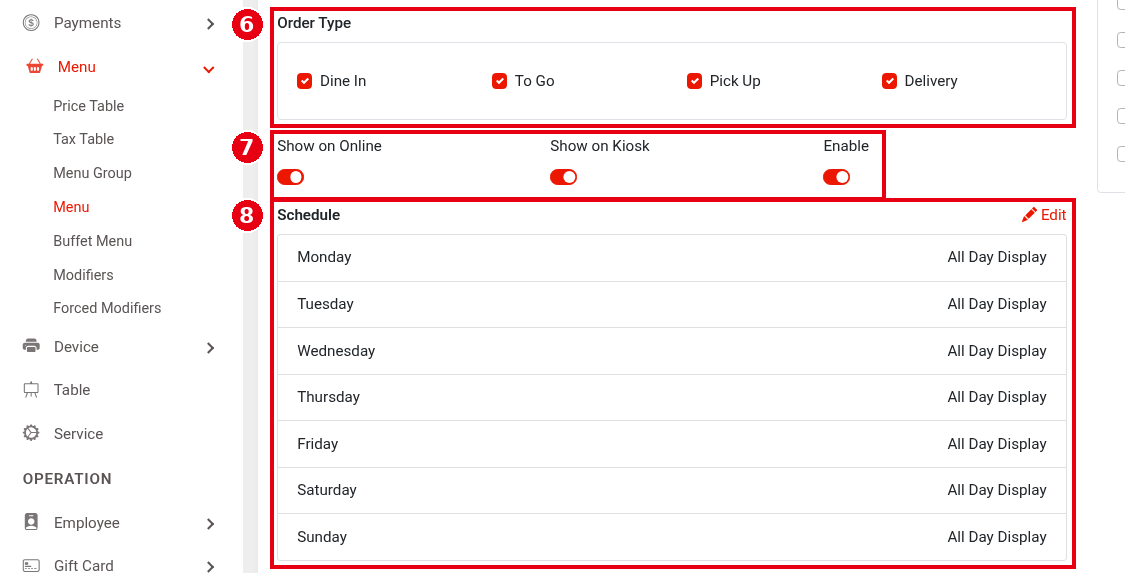Click the Device printer icon

pyautogui.click(x=31, y=346)
